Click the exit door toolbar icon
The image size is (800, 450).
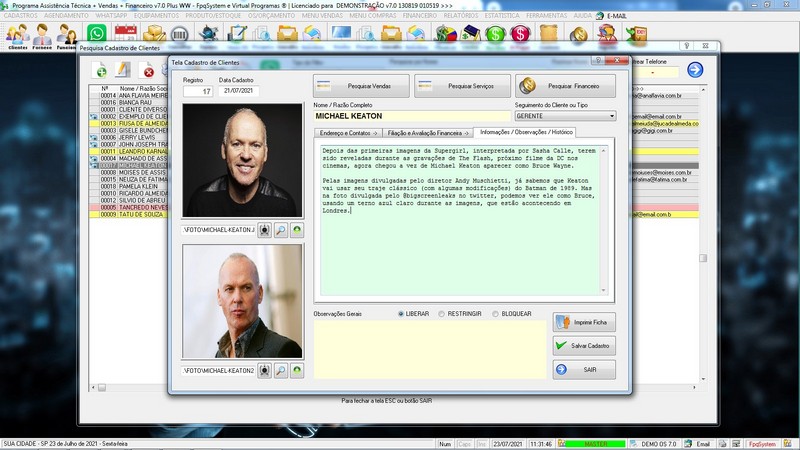(x=637, y=34)
